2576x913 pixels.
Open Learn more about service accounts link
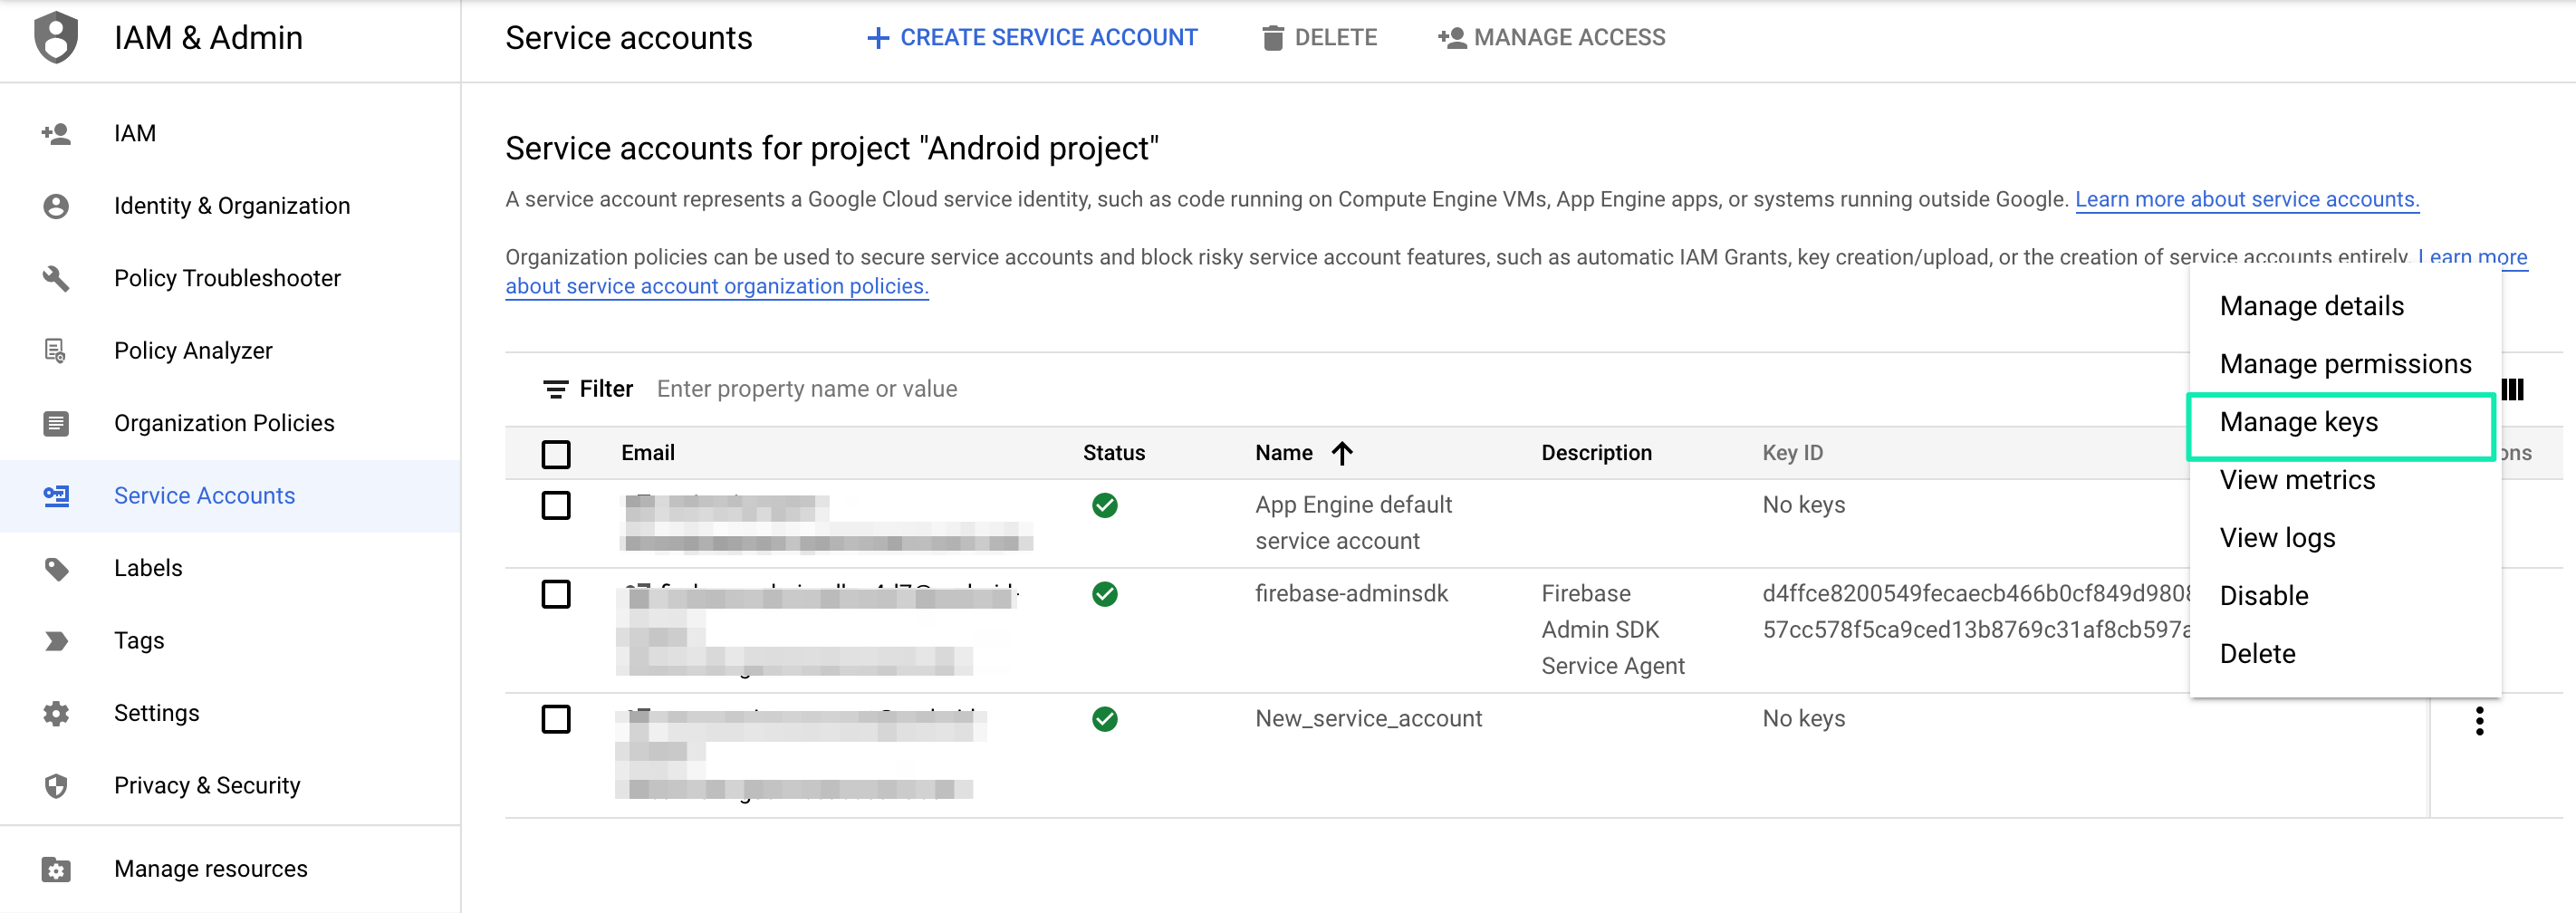click(2246, 199)
